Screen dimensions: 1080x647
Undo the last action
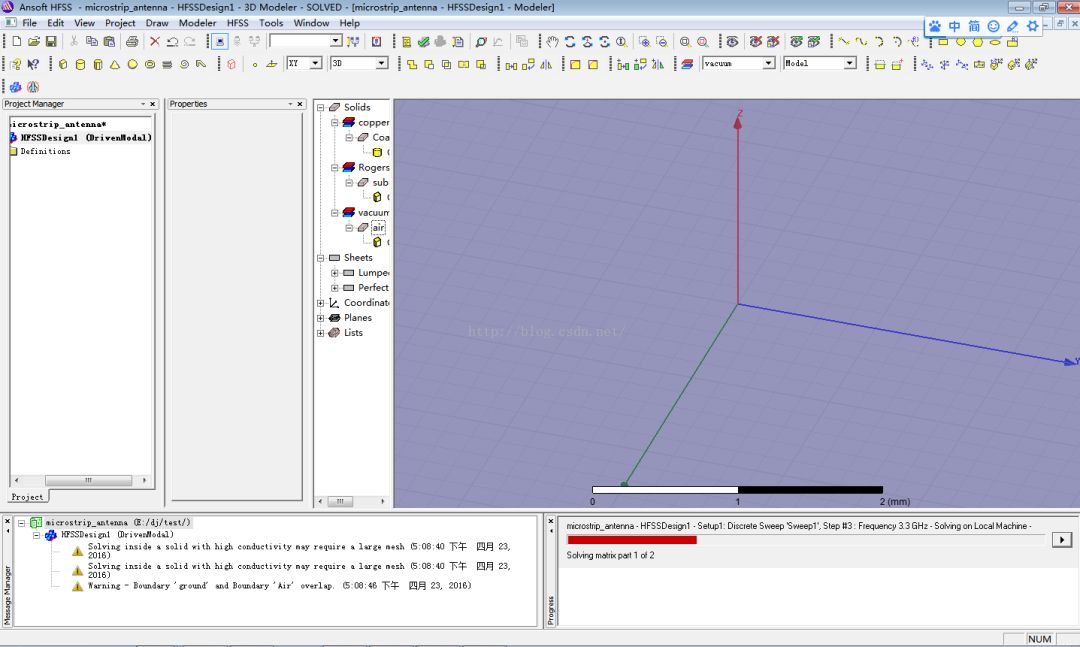[172, 41]
